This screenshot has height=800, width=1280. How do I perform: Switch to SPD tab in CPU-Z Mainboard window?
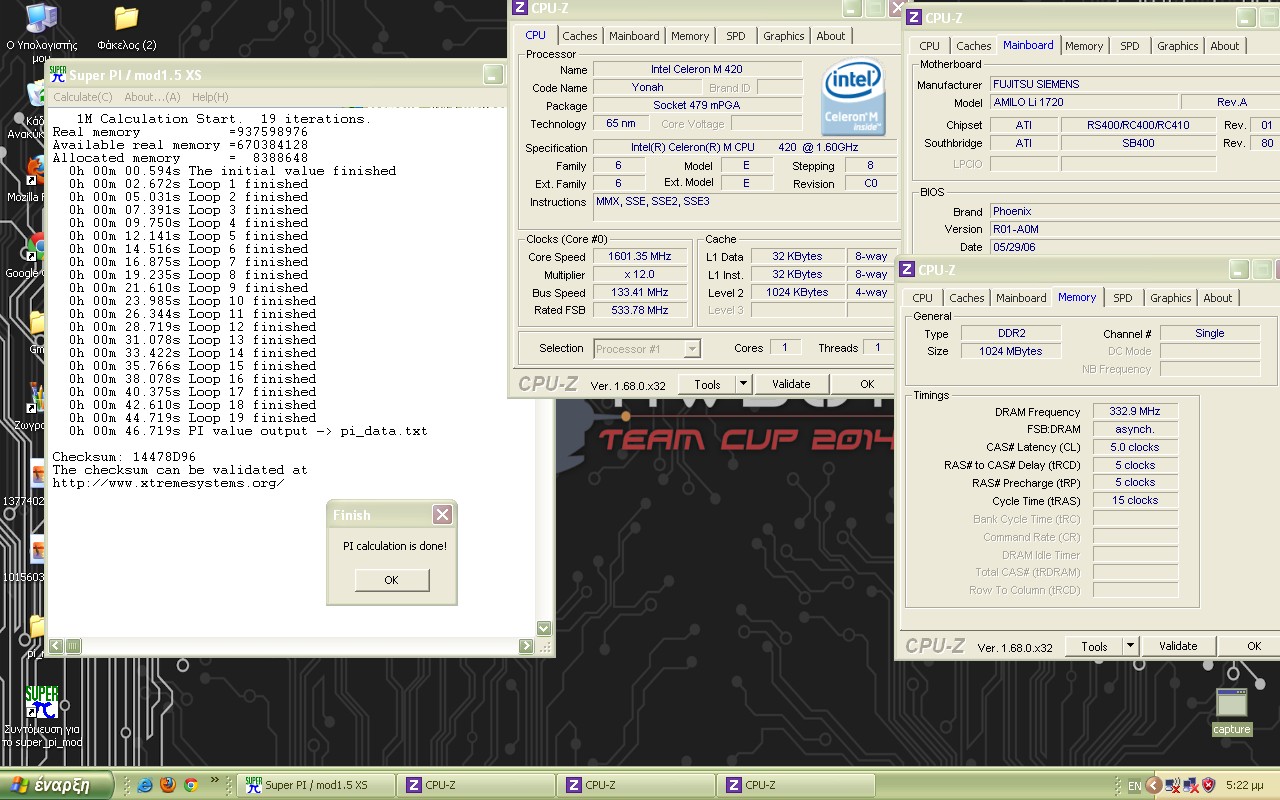pyautogui.click(x=1130, y=46)
